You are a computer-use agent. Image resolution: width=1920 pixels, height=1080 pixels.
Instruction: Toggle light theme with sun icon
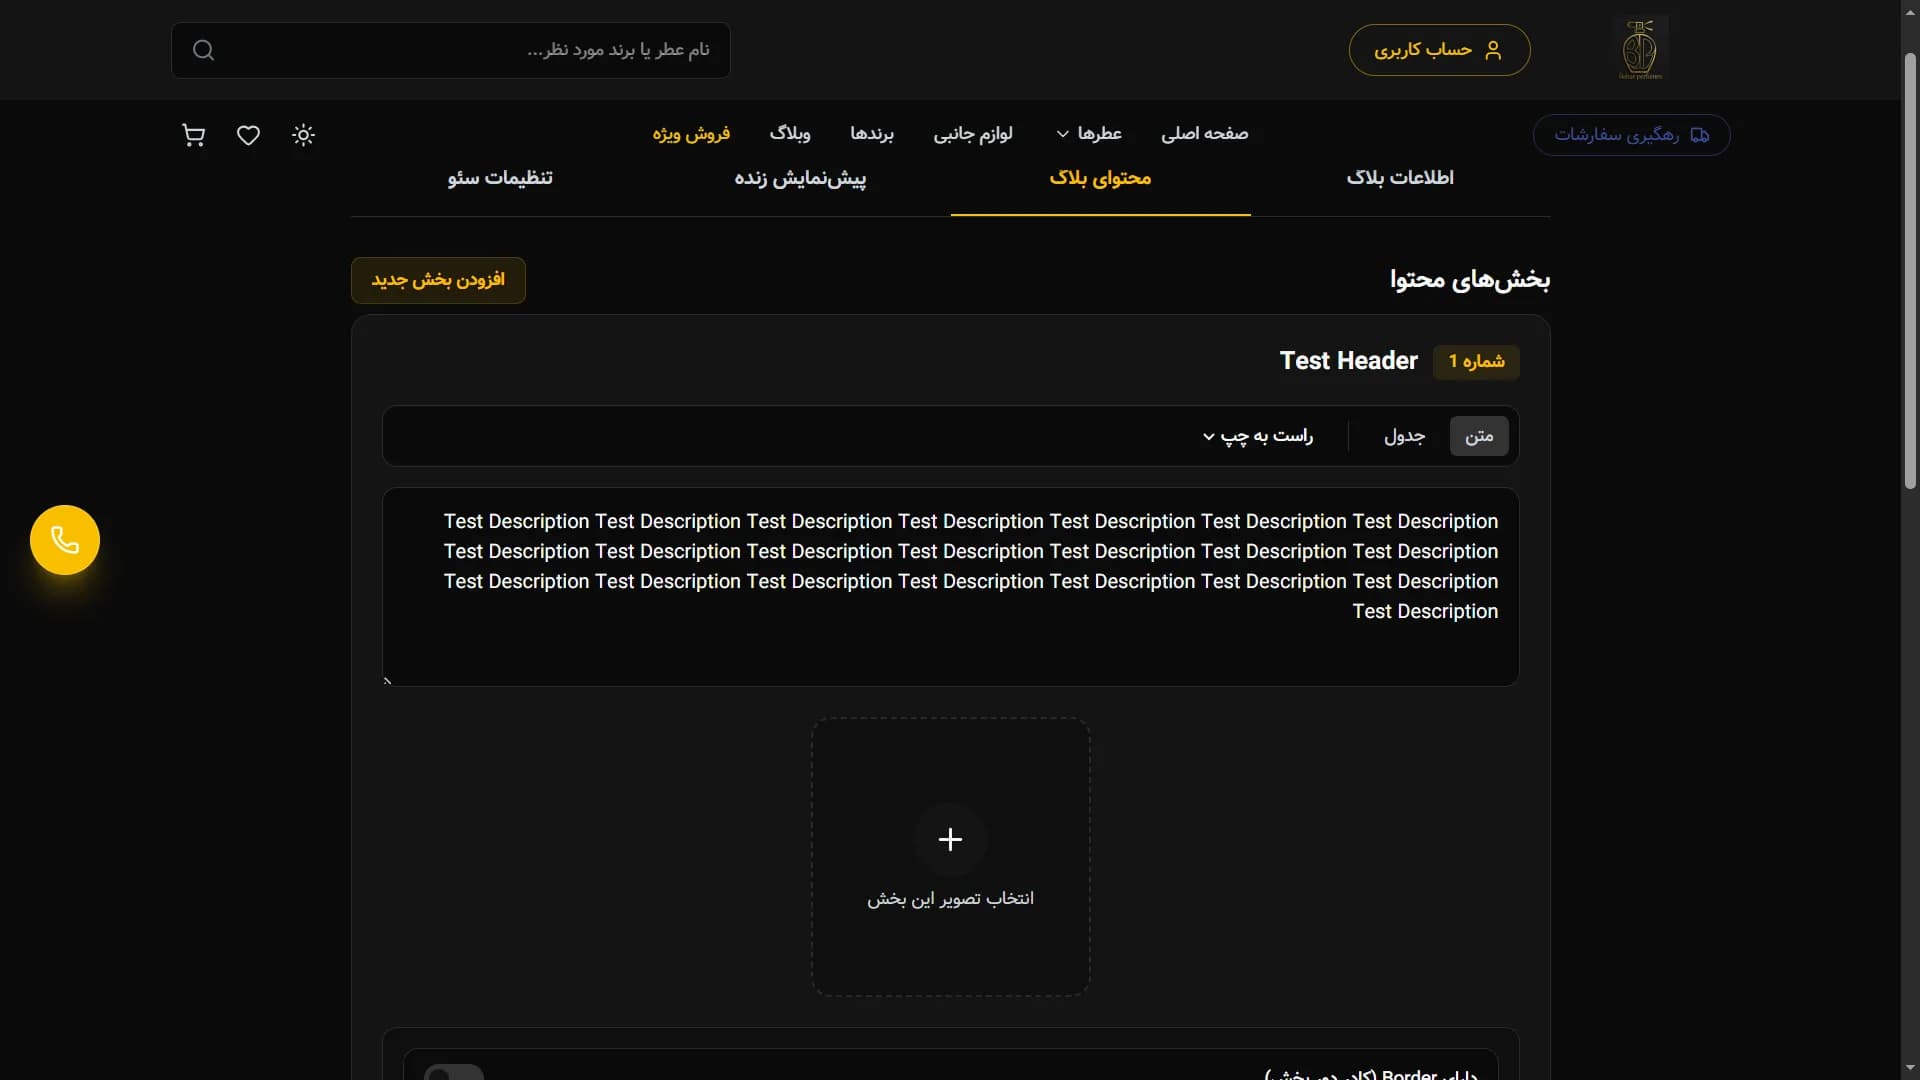tap(303, 135)
